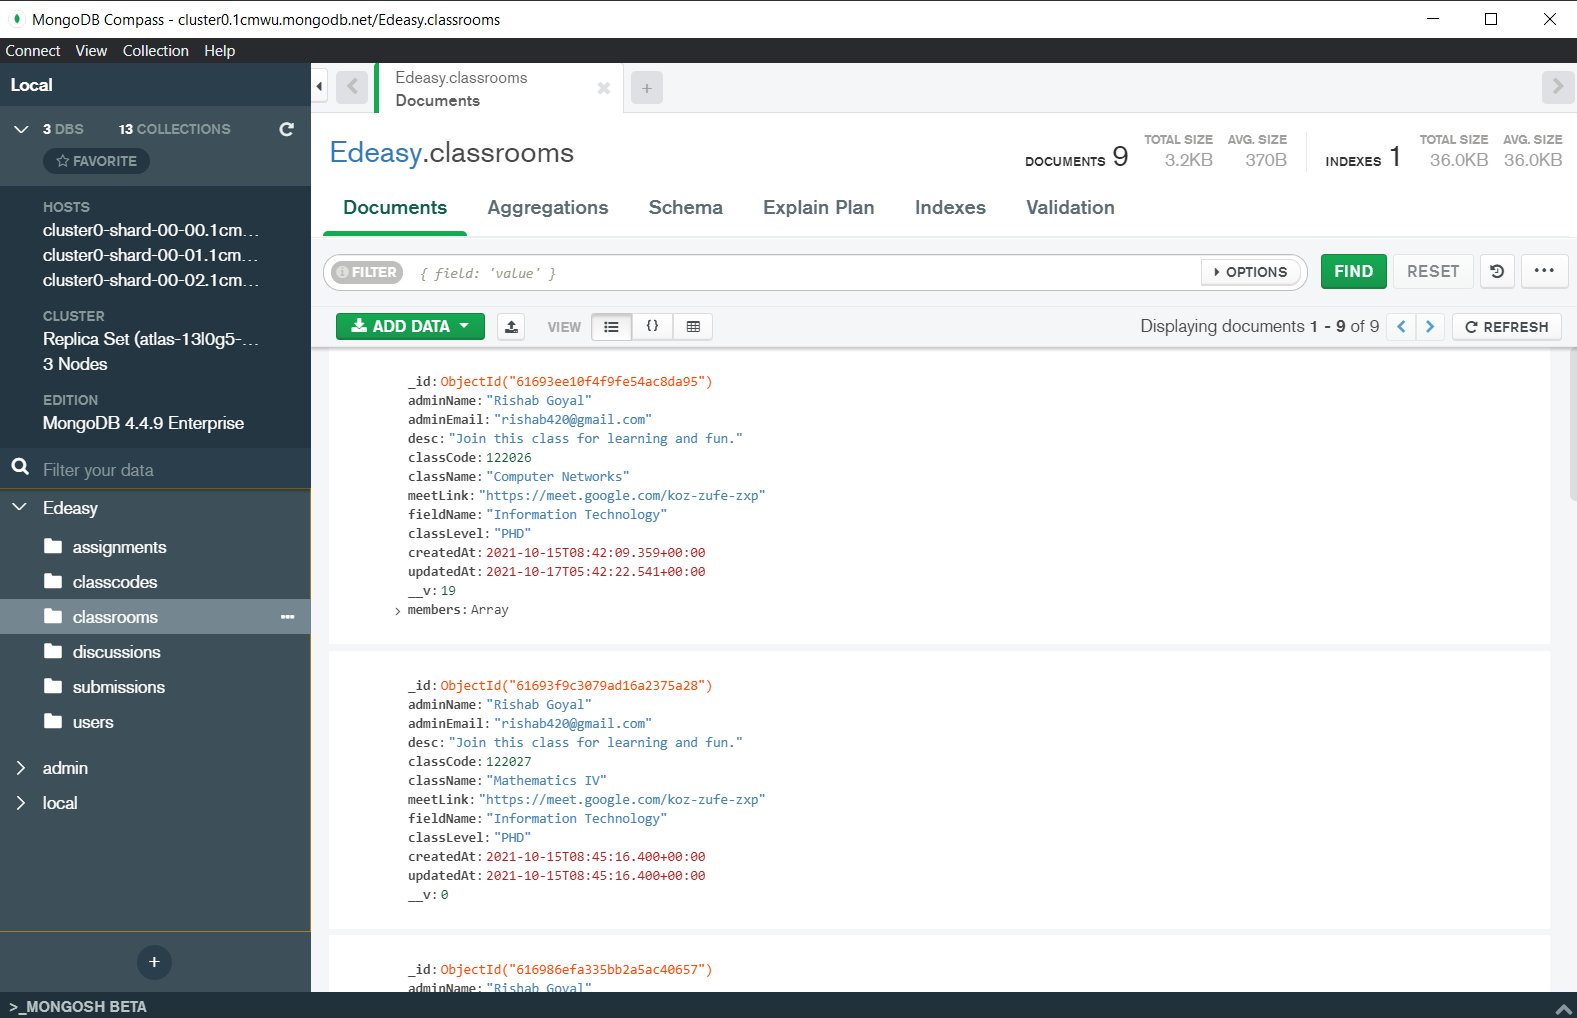
Task: Open a new tab with plus button
Action: tap(647, 88)
